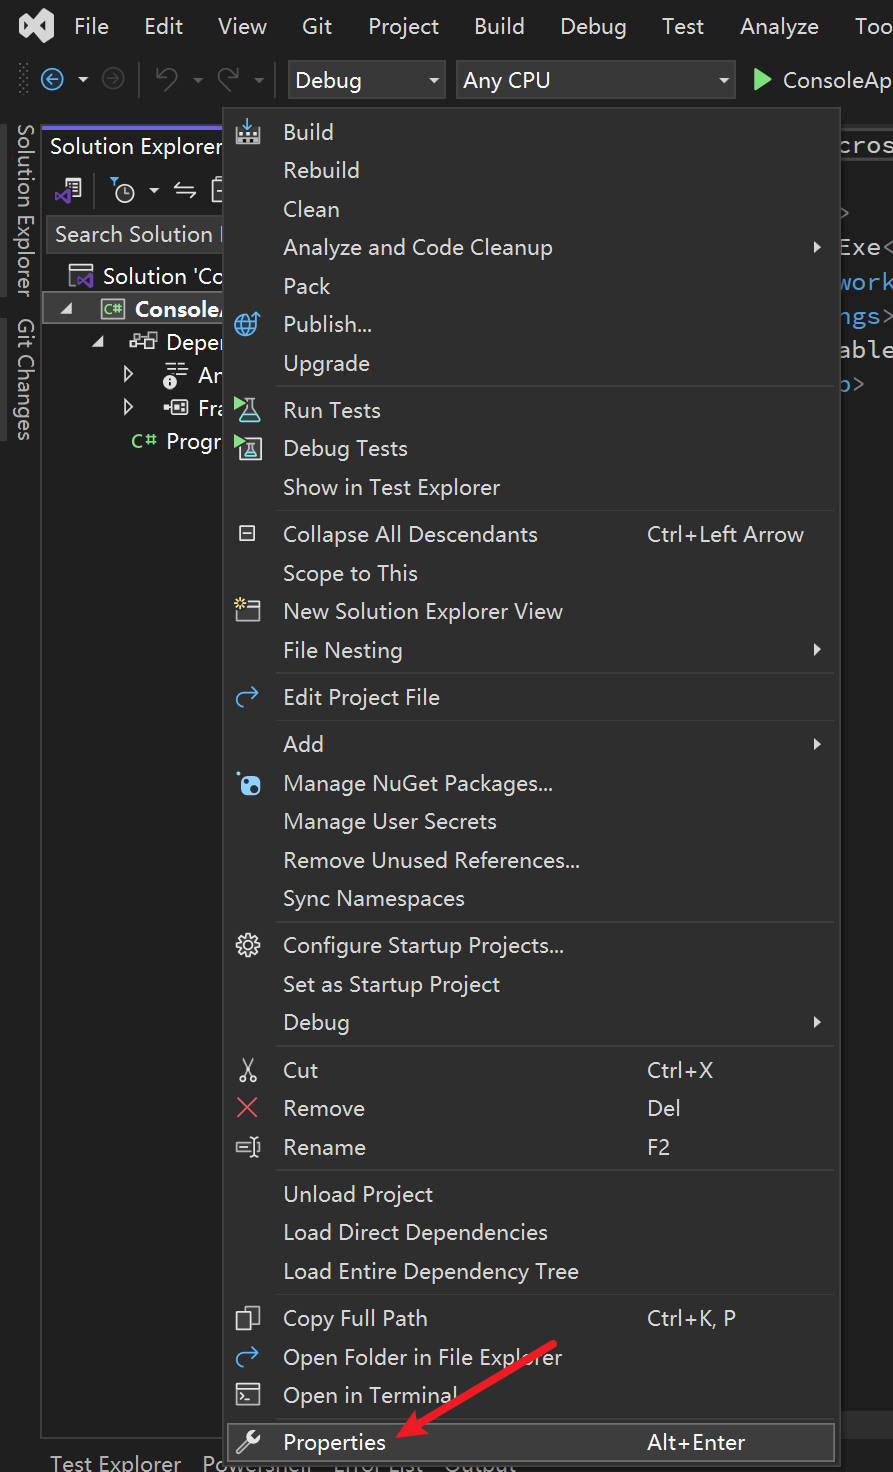The image size is (893, 1472).
Task: Click the Publish globe icon
Action: tap(247, 324)
